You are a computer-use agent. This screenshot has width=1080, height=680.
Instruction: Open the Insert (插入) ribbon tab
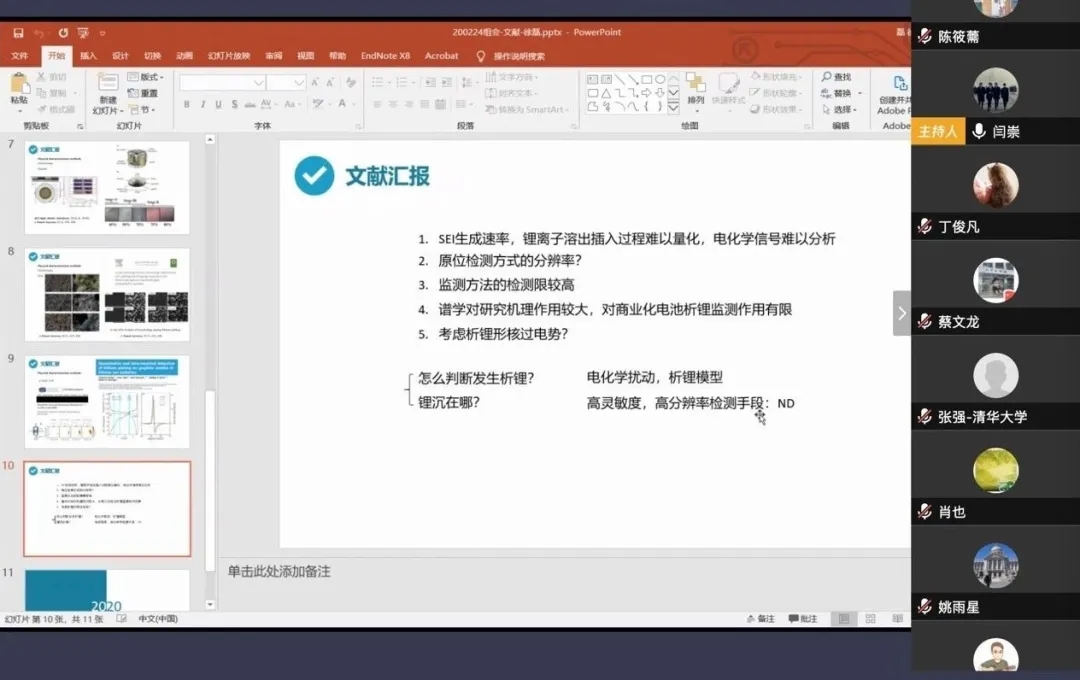(88, 56)
